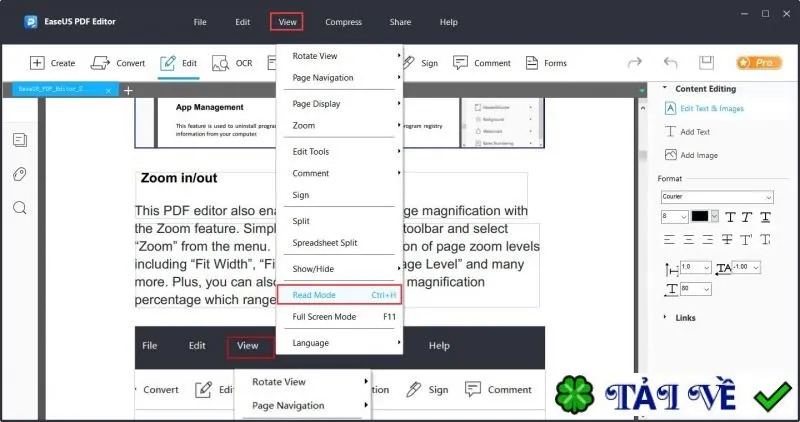Click the orange Pro upgrade button
This screenshot has height=422, width=800.
759,63
